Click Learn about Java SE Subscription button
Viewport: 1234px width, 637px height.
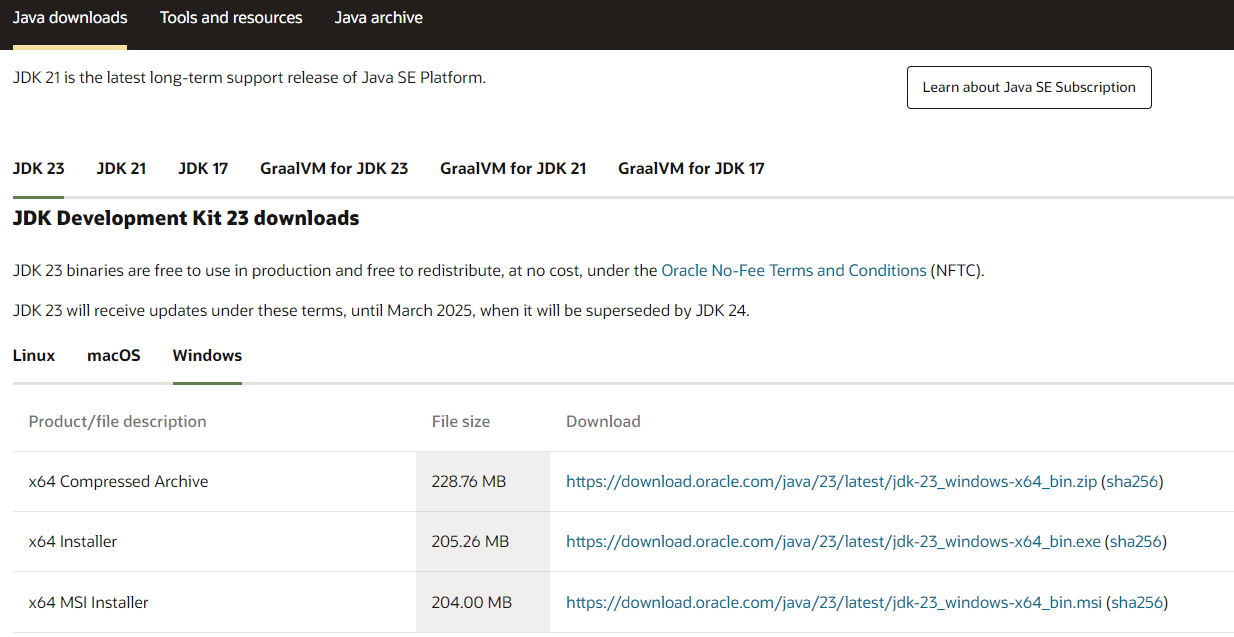click(1029, 88)
